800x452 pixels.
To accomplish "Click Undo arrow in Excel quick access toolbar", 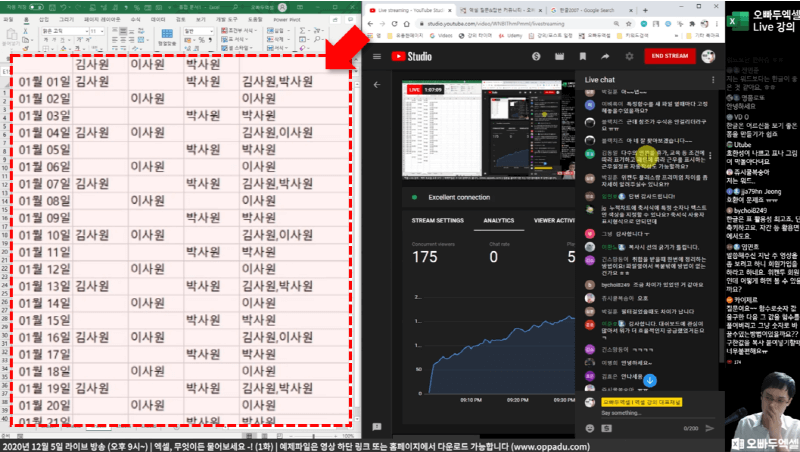I will [64, 7].
